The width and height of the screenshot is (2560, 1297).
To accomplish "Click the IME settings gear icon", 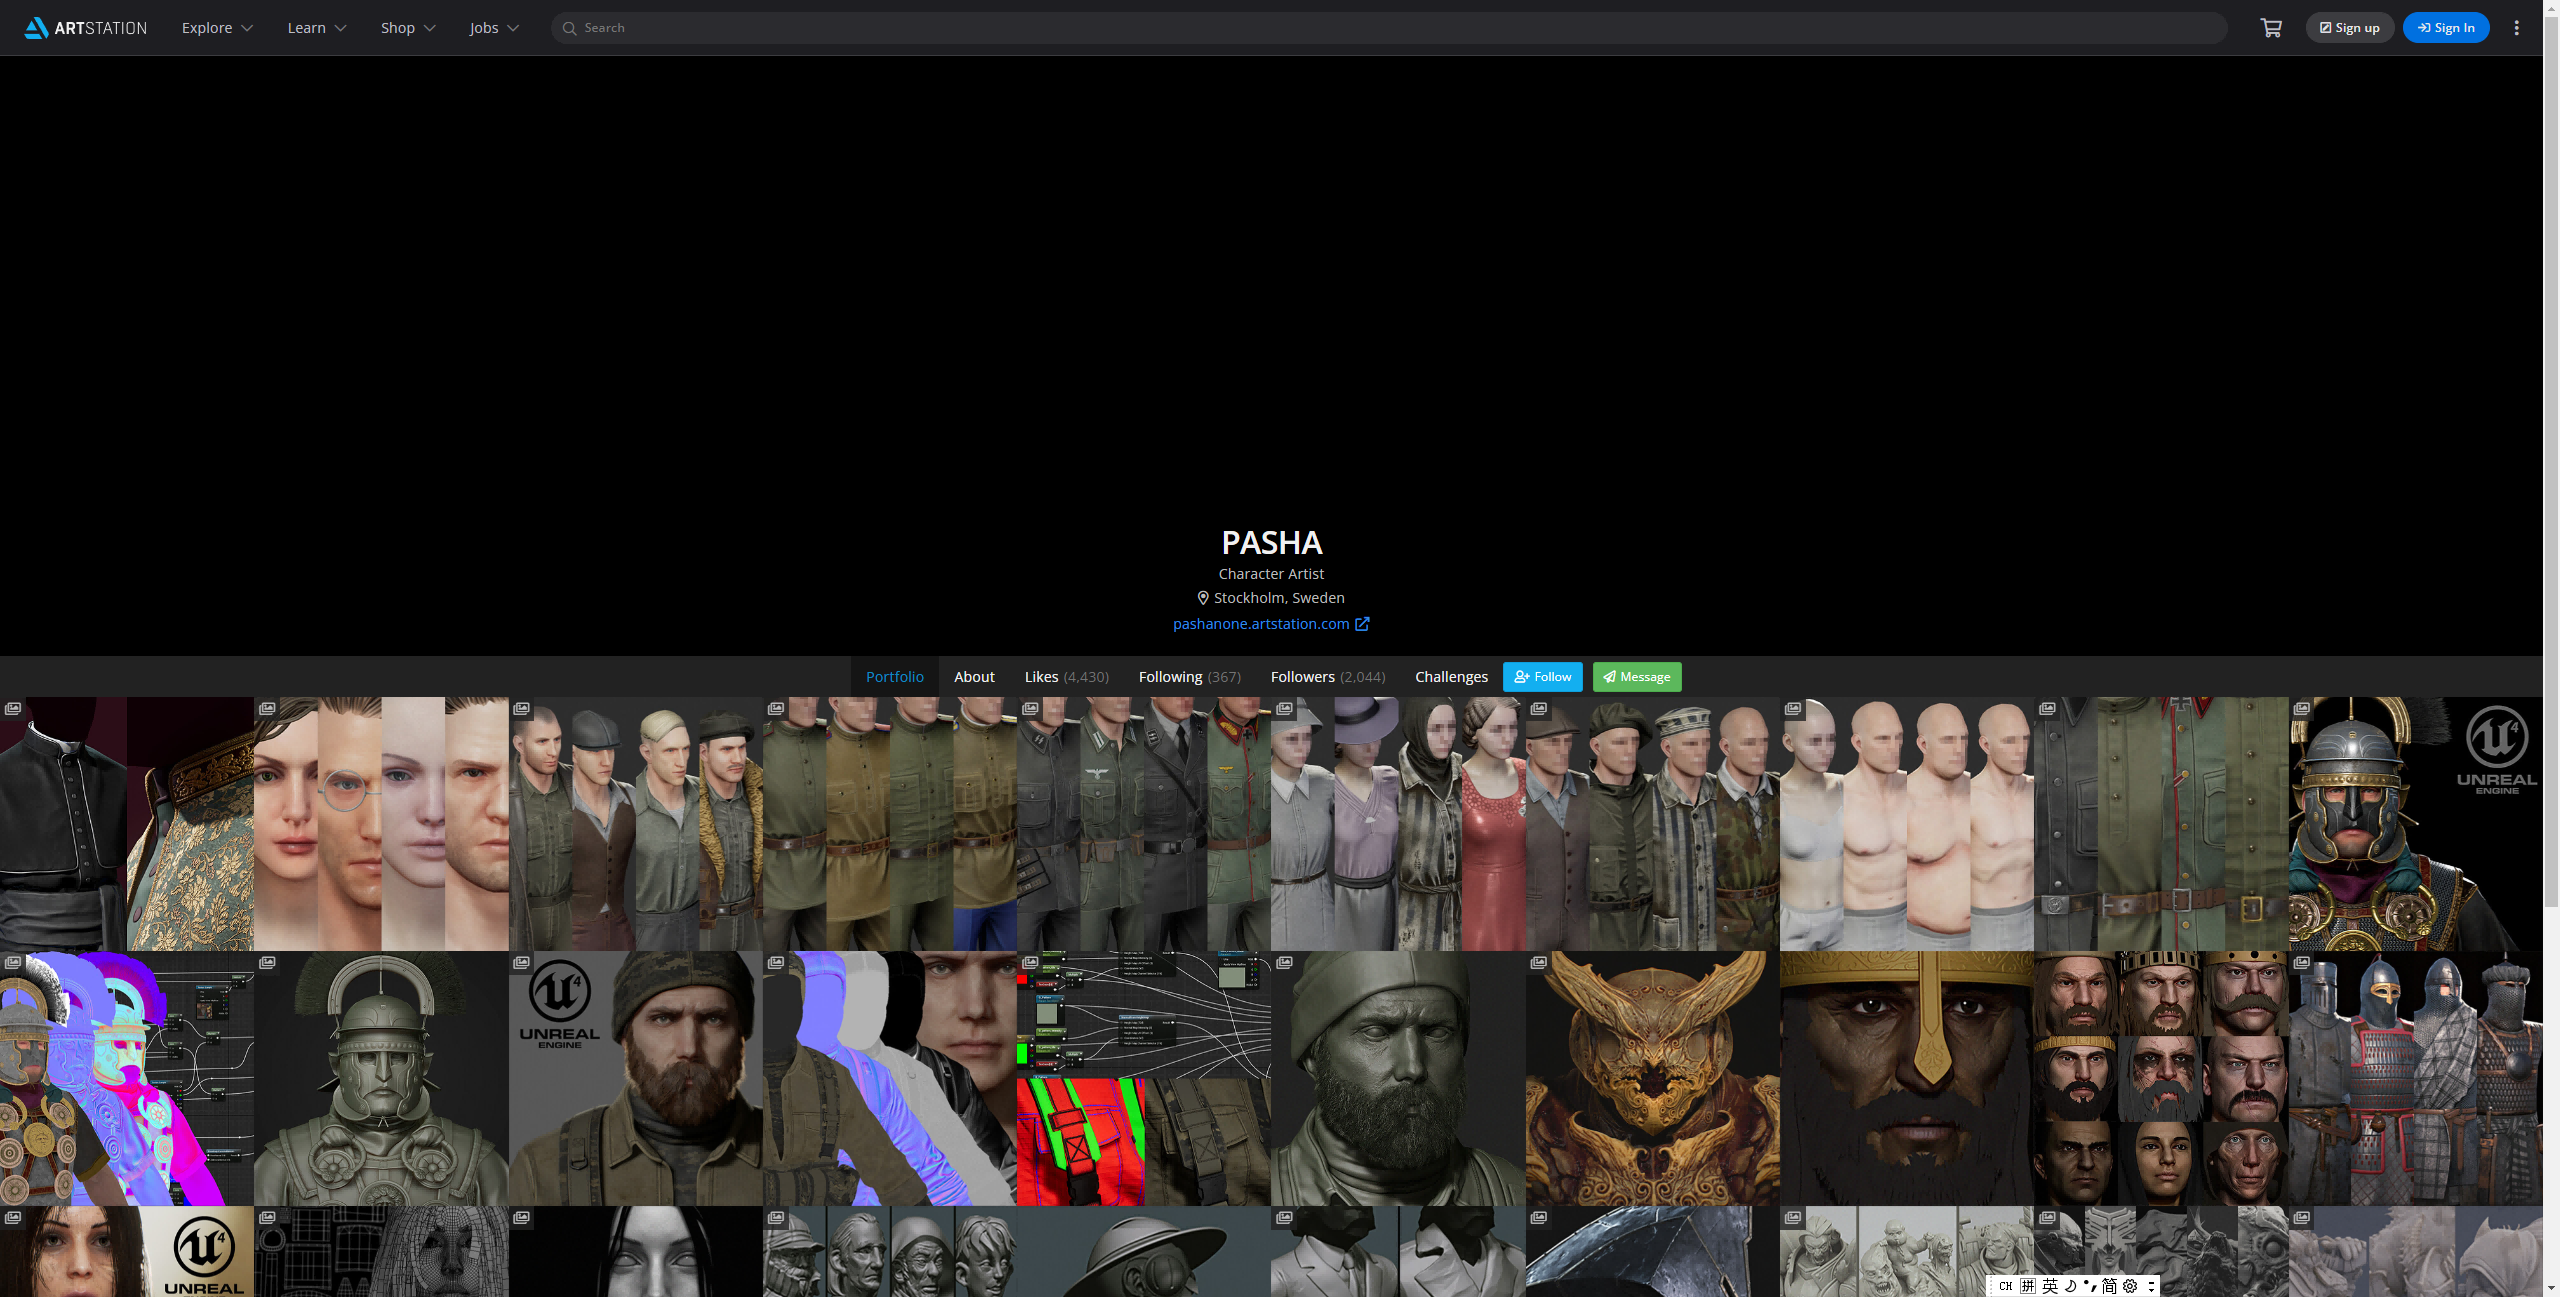I will click(x=2130, y=1286).
